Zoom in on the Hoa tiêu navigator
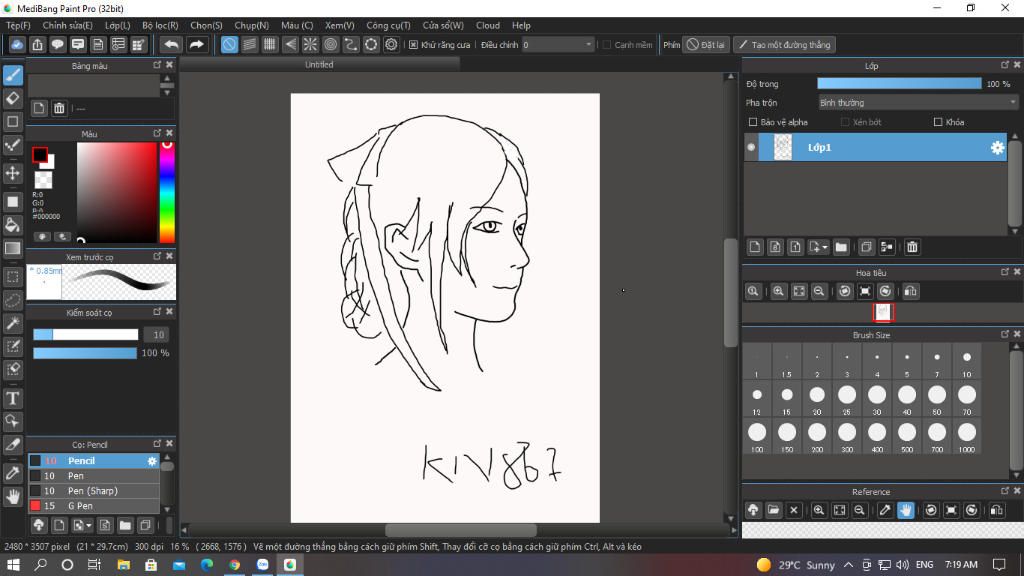The image size is (1024, 576). click(778, 291)
